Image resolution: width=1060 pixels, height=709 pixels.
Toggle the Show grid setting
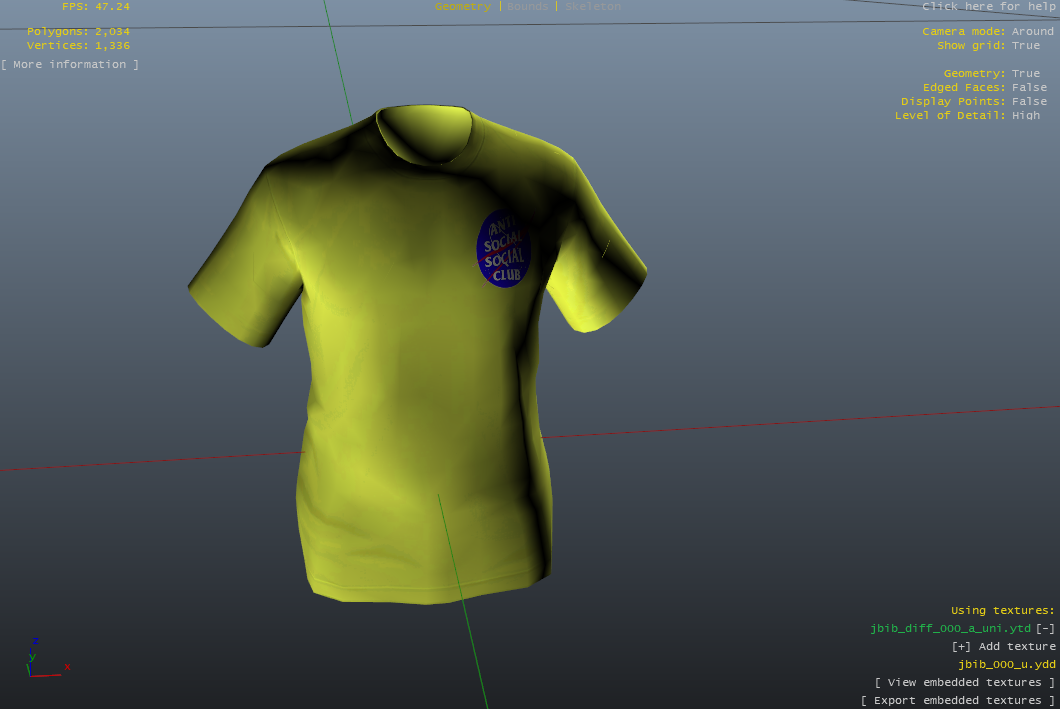pos(1026,45)
